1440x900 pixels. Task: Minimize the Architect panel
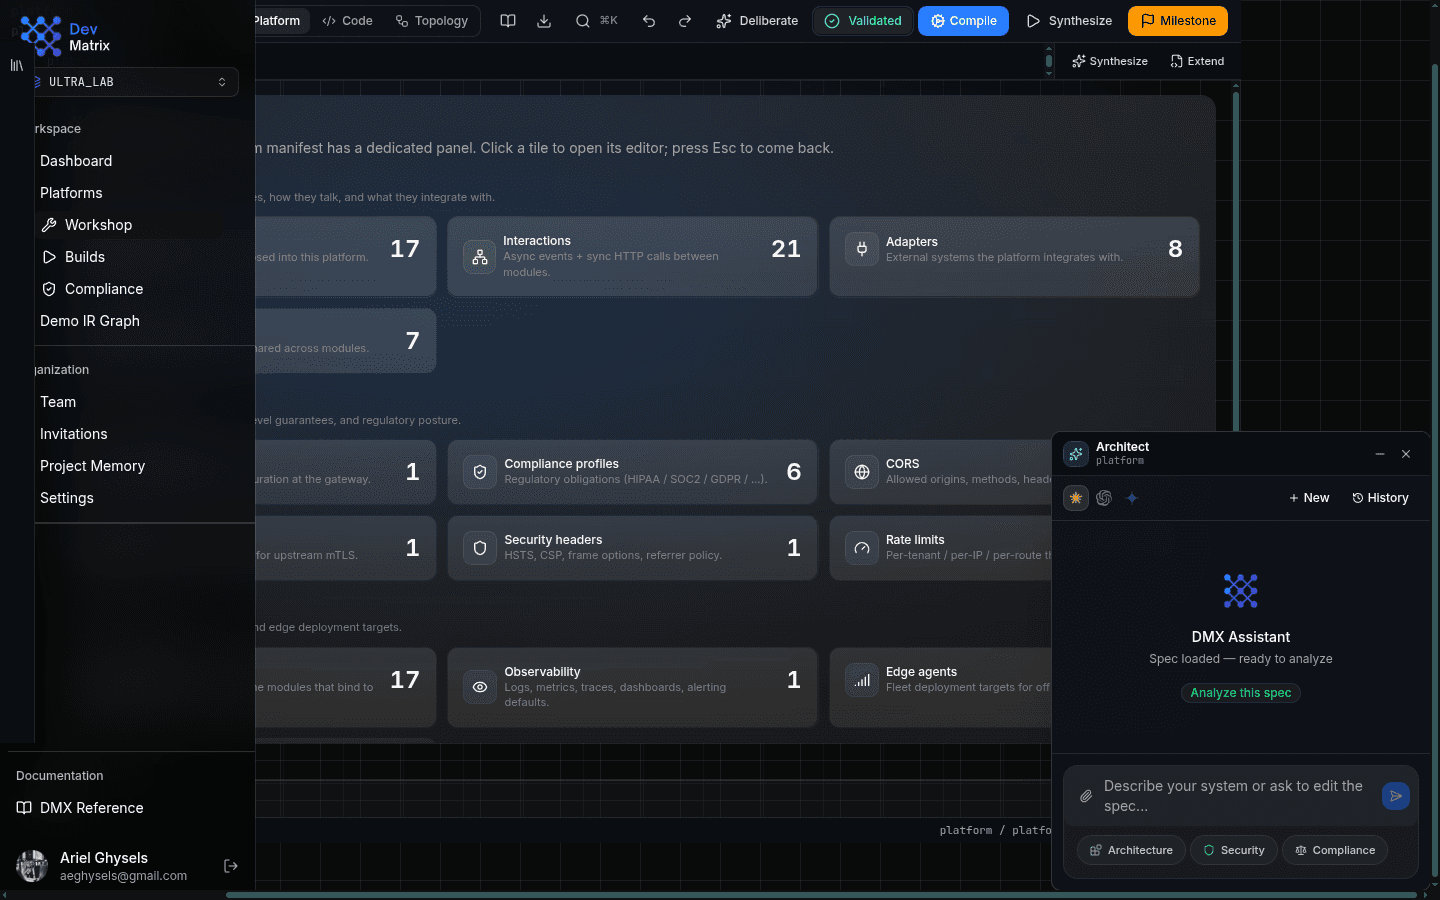coord(1380,454)
